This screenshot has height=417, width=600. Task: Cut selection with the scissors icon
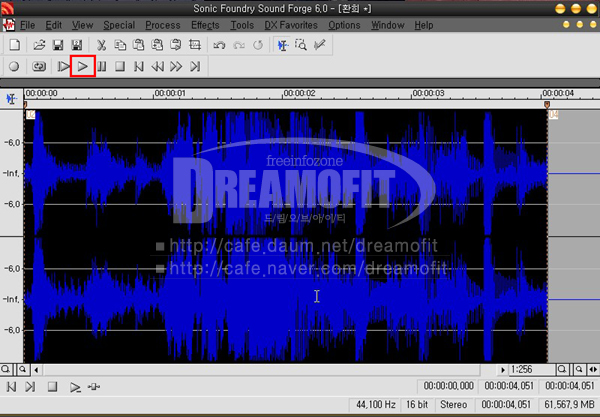coord(101,45)
